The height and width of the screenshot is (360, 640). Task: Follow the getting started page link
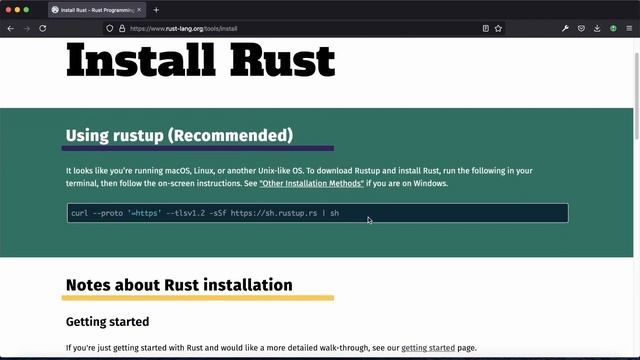pos(428,348)
